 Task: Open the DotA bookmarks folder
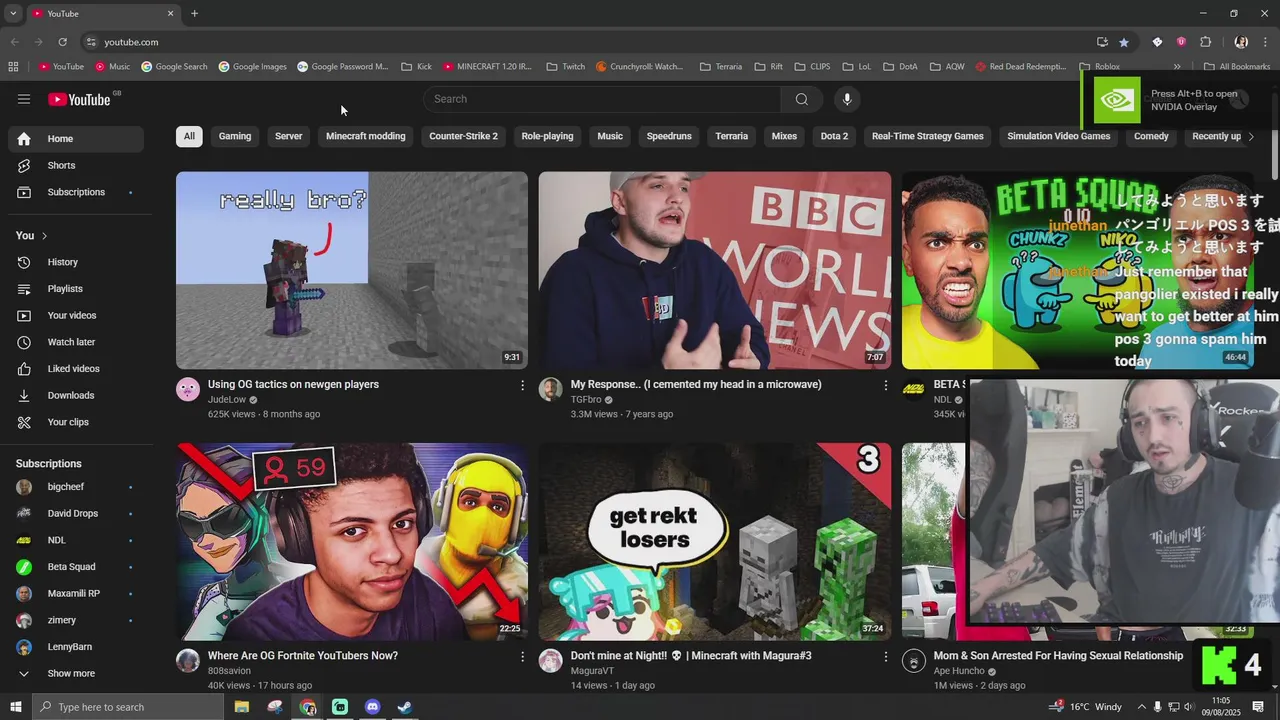[x=900, y=67]
